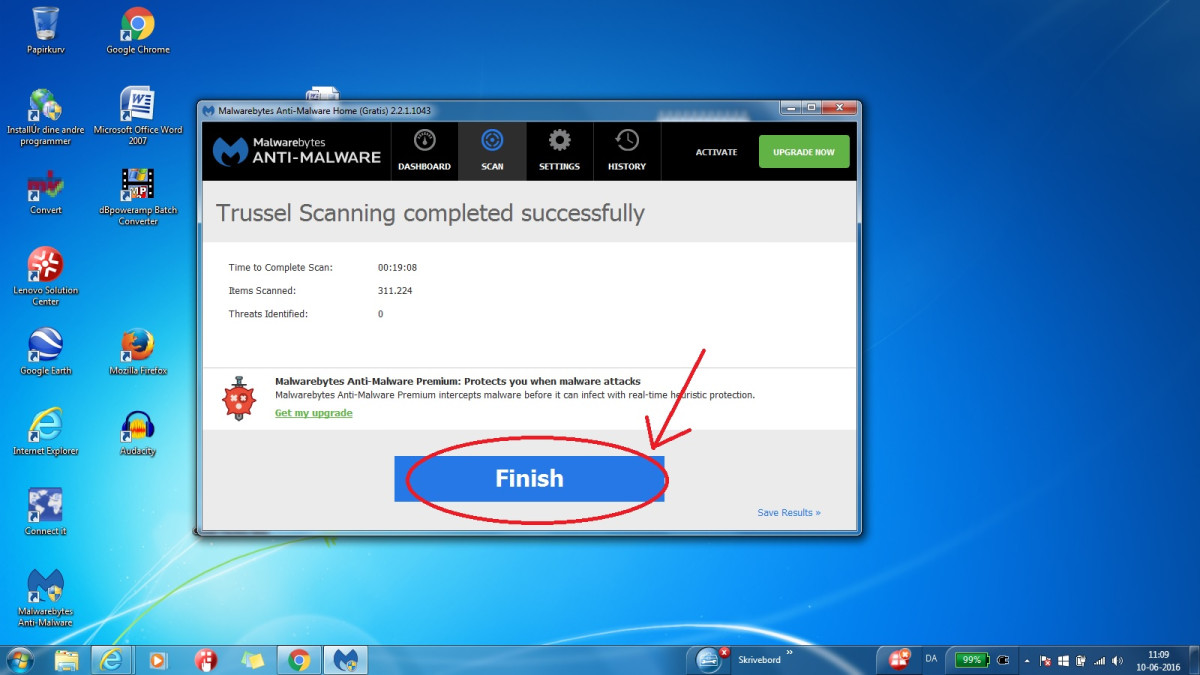Click the power plug tray icon

(x=1003, y=660)
